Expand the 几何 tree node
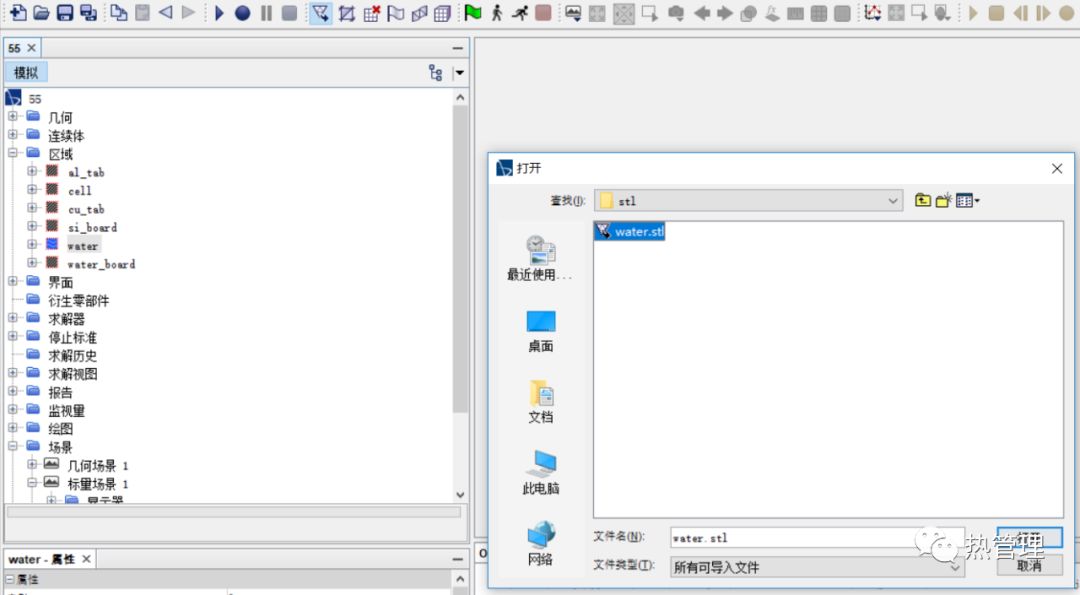This screenshot has width=1080, height=595. pyautogui.click(x=12, y=116)
